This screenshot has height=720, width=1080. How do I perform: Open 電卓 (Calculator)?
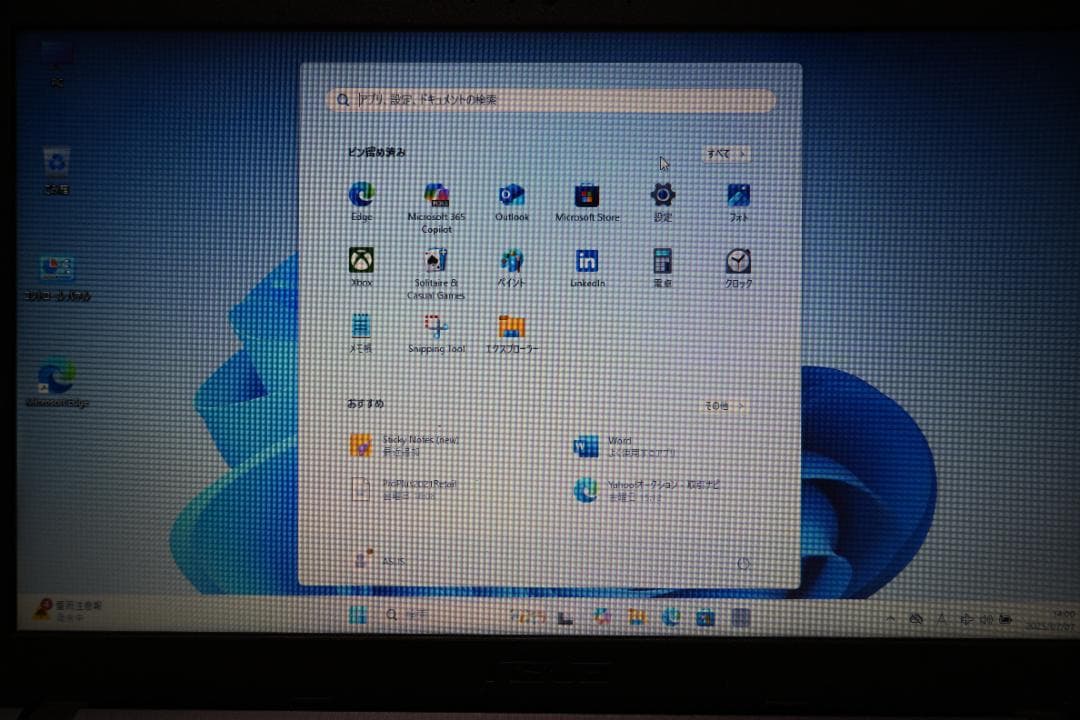click(x=662, y=261)
